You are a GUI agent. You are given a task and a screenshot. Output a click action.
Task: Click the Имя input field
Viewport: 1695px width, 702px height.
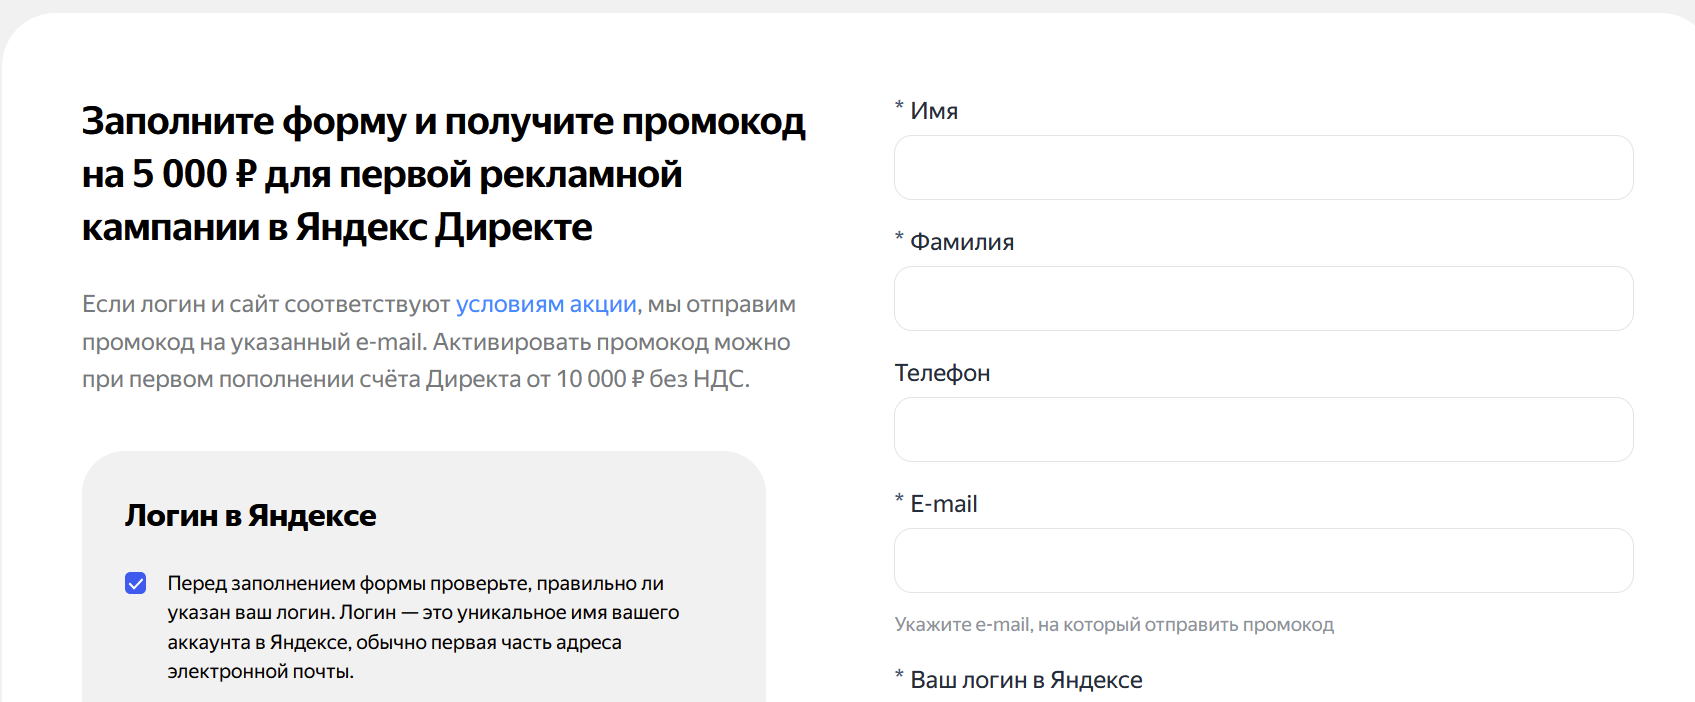(x=1263, y=167)
